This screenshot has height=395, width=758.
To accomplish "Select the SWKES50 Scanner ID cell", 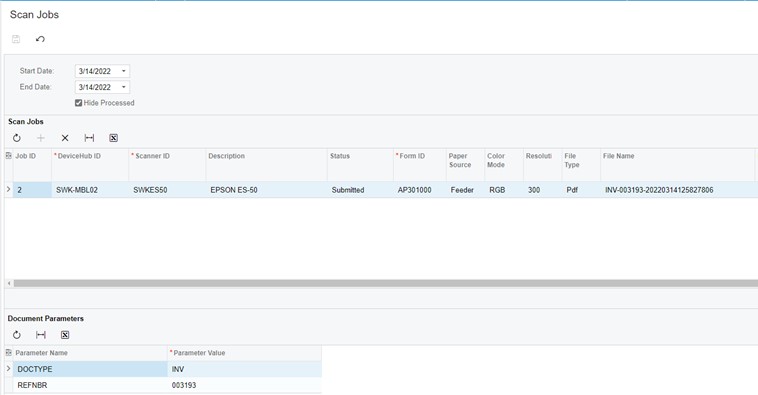I will pos(167,190).
